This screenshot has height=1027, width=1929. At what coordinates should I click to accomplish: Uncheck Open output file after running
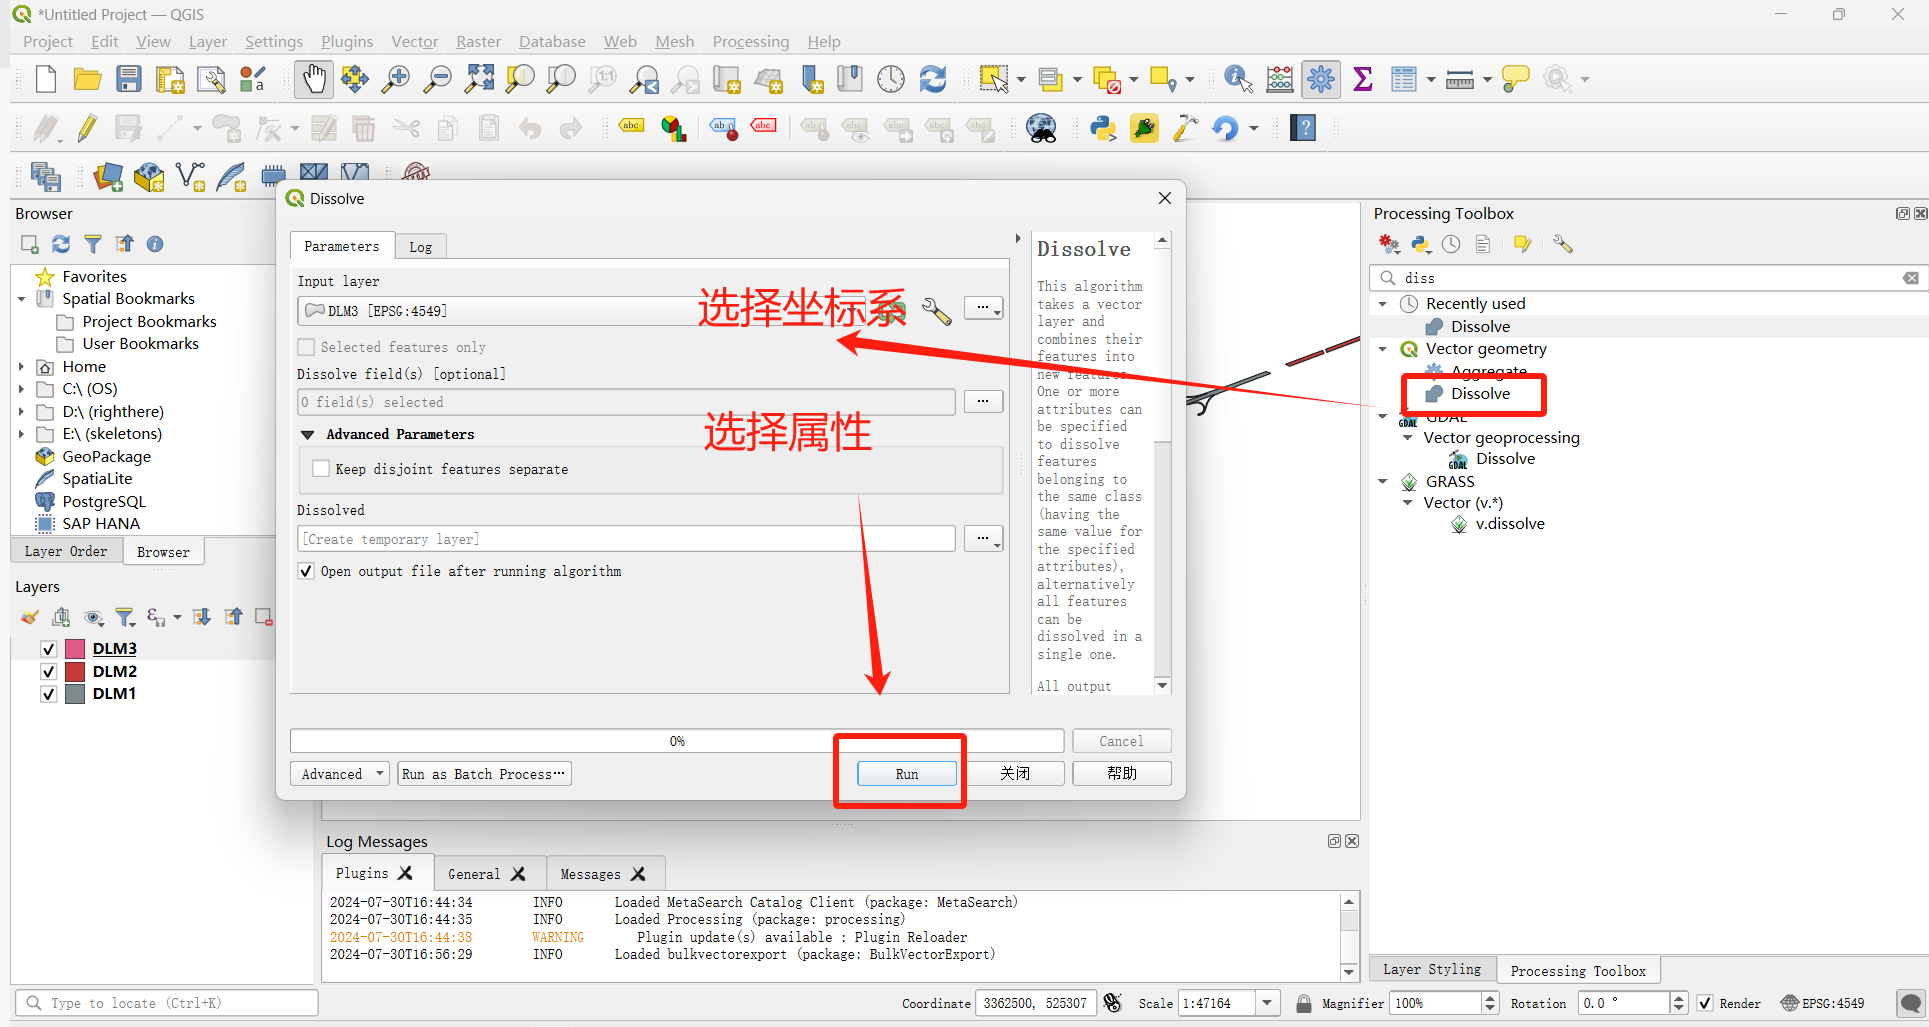pos(306,571)
